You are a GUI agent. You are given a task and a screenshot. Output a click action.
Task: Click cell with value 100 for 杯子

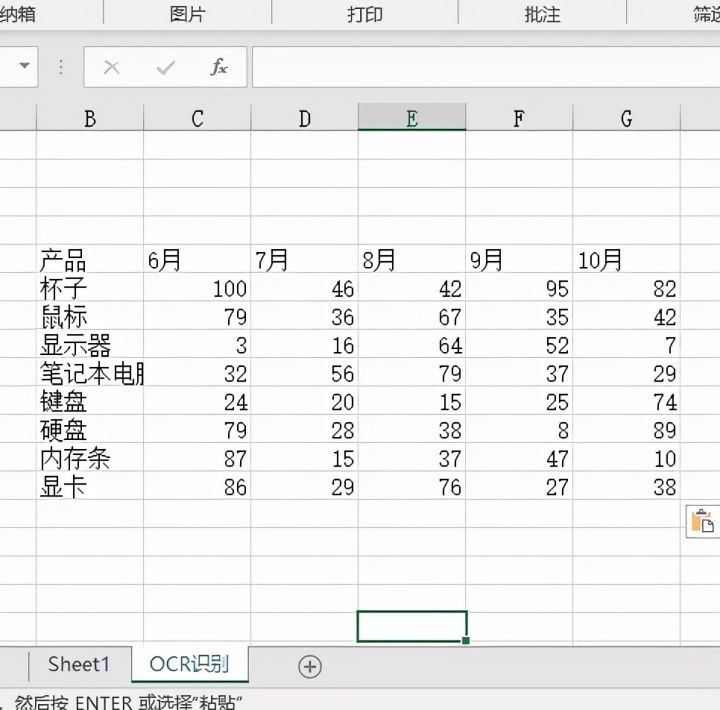coord(197,288)
